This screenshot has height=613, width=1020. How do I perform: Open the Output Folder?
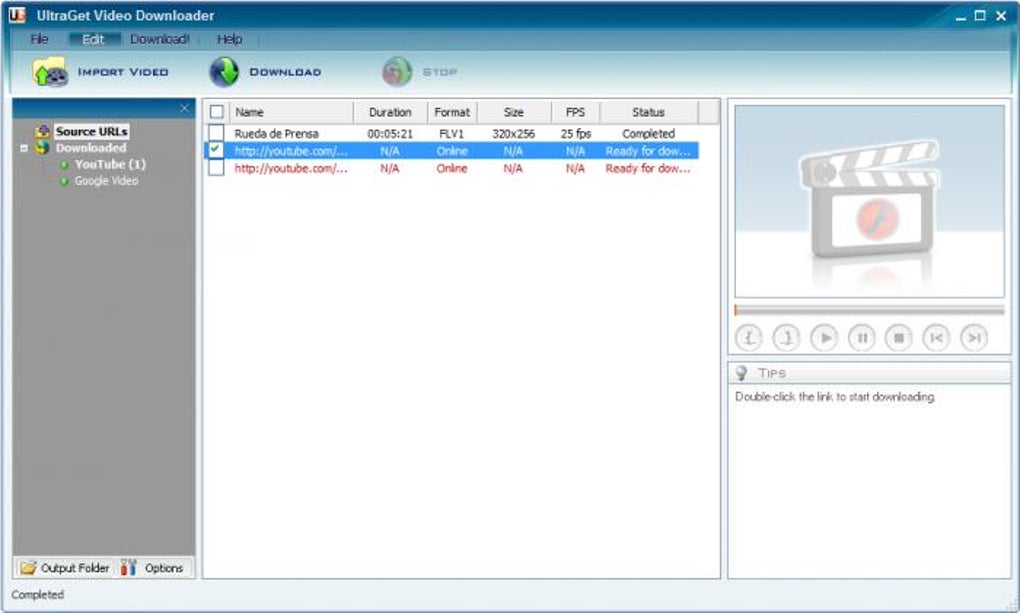pos(65,567)
